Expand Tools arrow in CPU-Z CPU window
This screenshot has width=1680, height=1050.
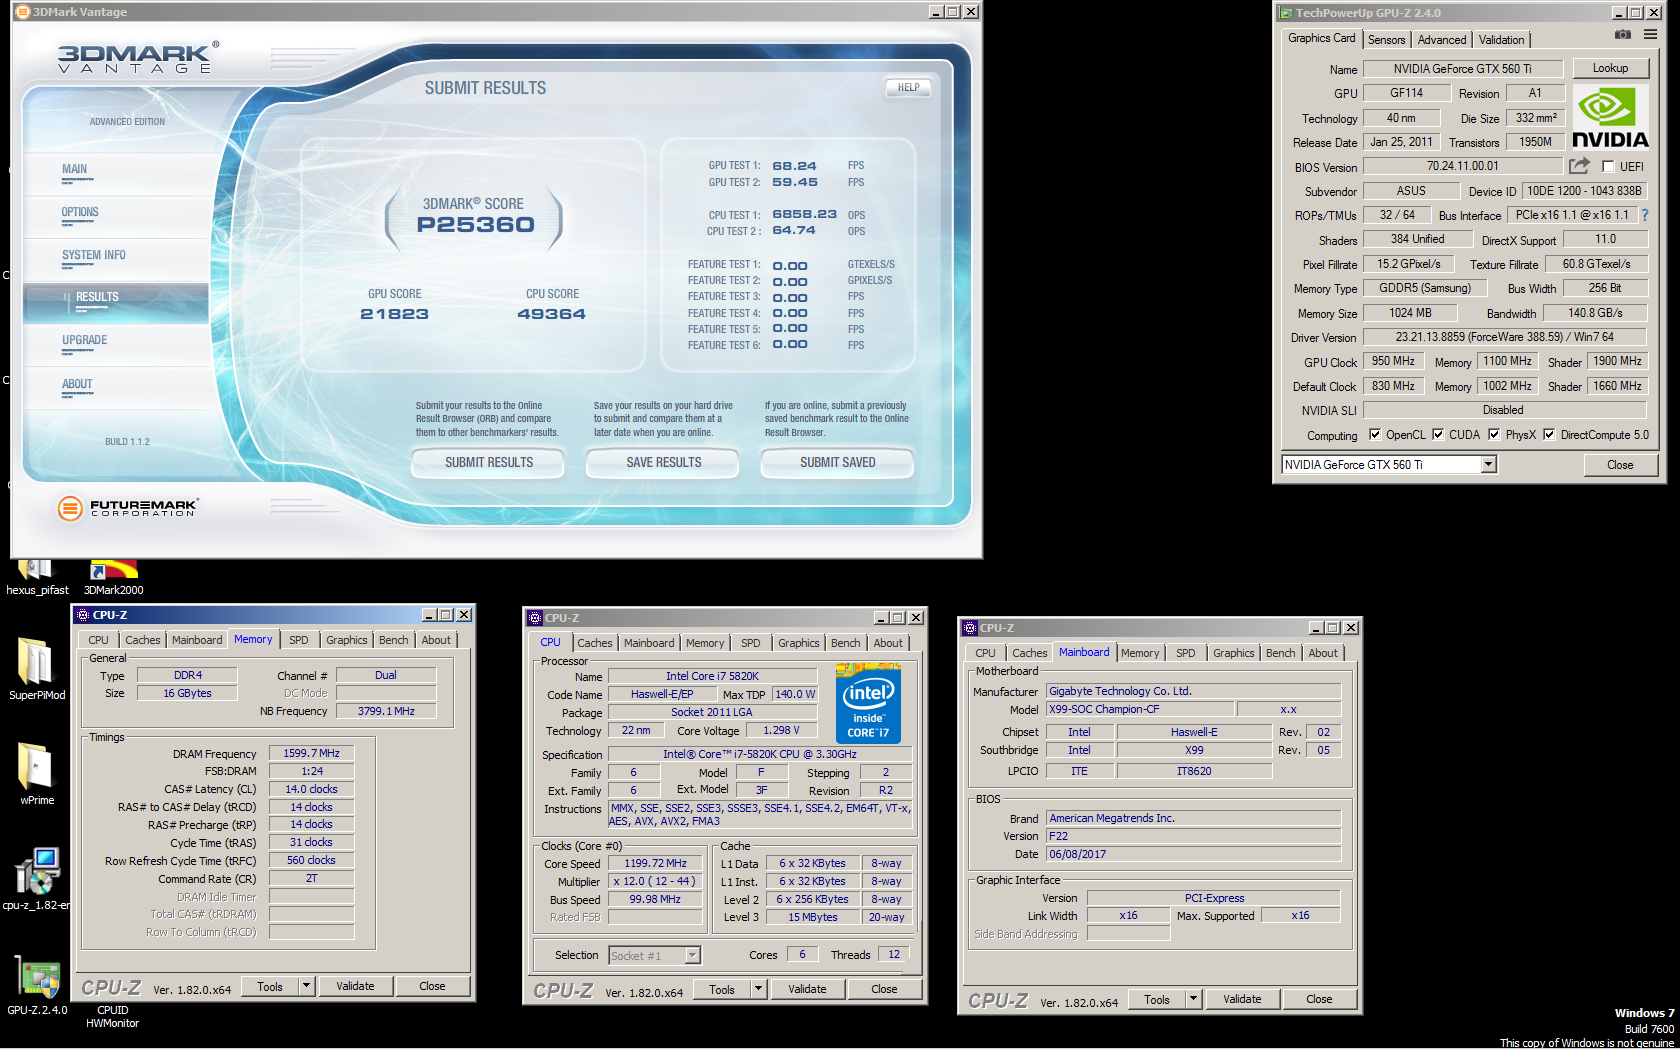(758, 989)
